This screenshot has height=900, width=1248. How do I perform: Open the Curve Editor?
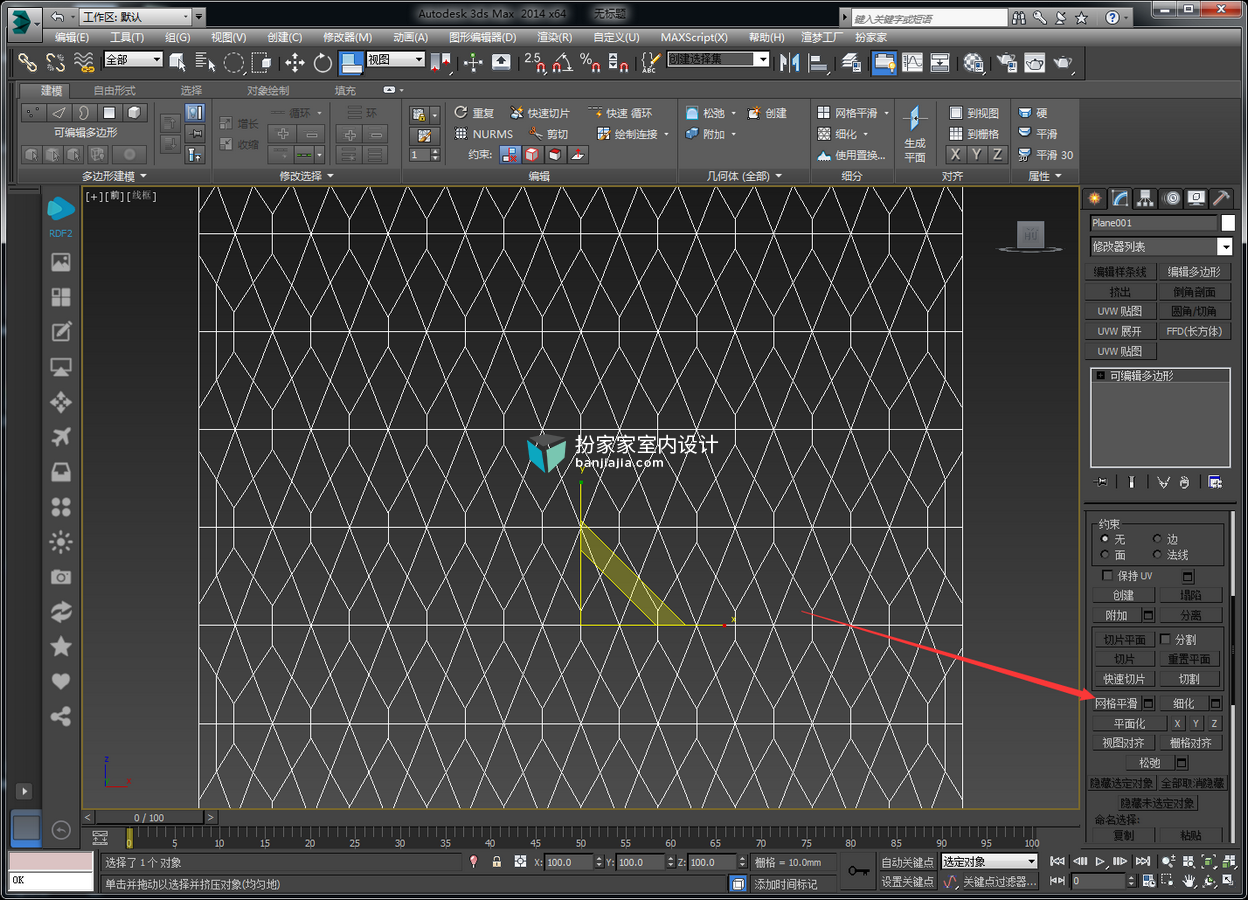click(x=912, y=62)
